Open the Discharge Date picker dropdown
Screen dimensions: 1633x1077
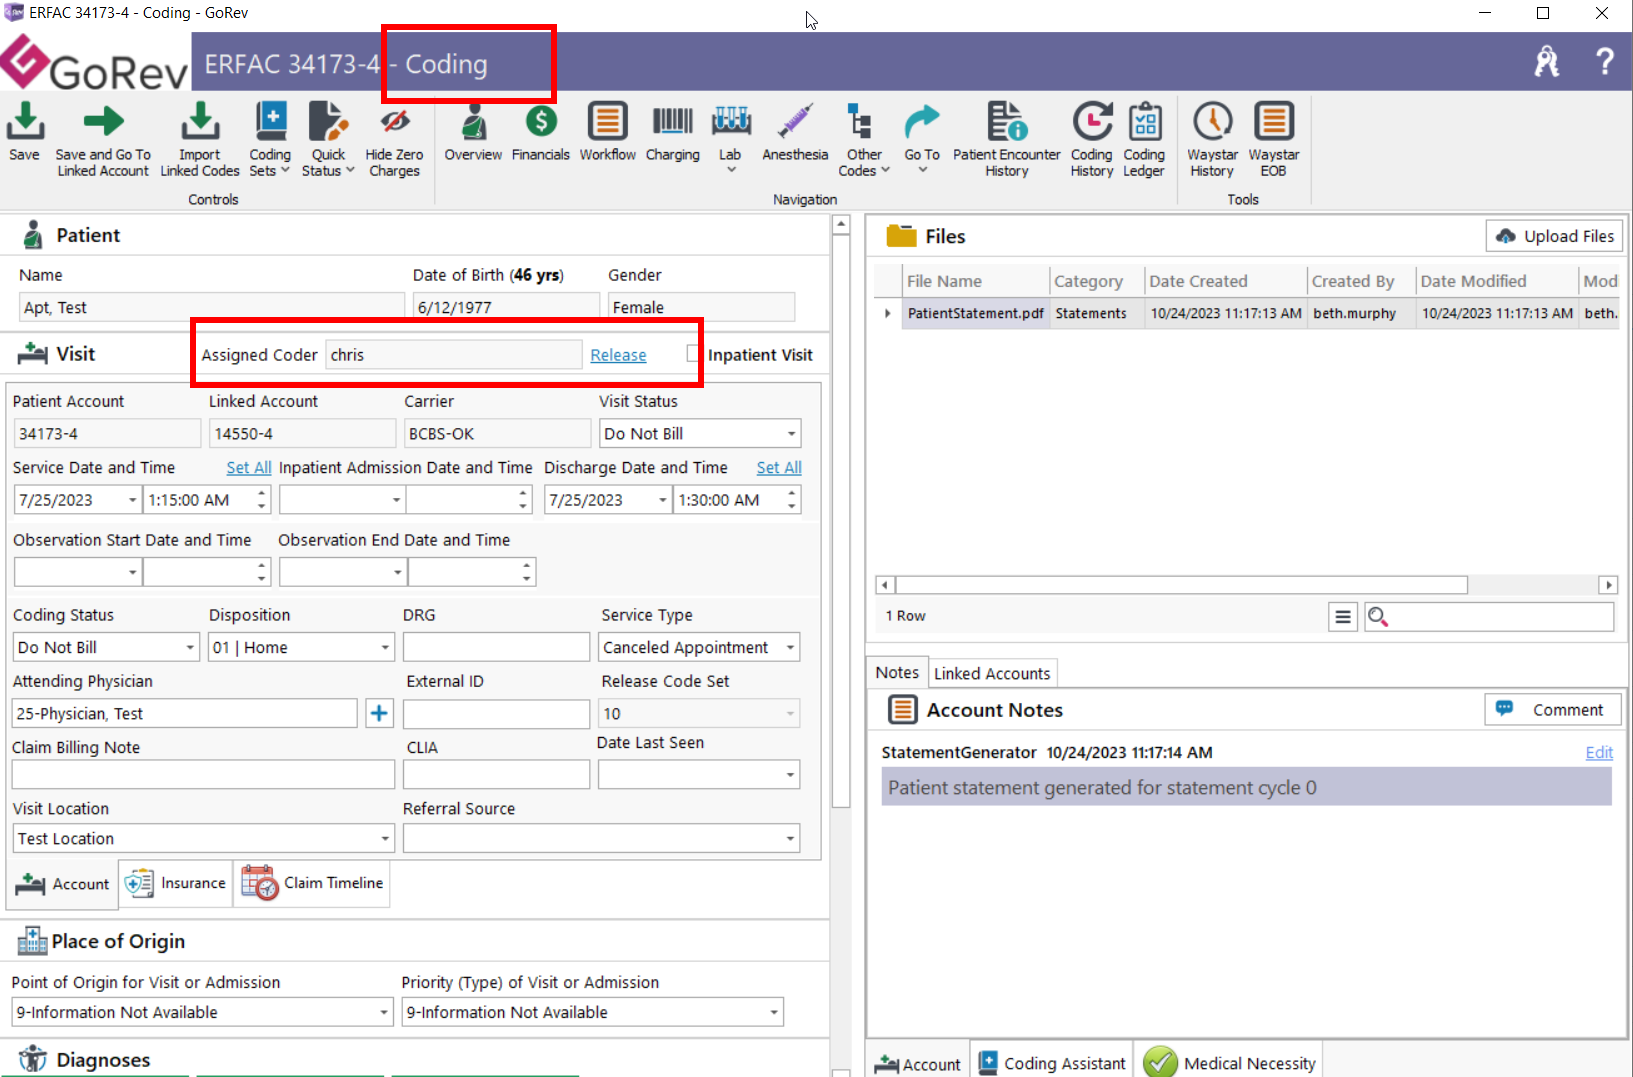point(662,500)
